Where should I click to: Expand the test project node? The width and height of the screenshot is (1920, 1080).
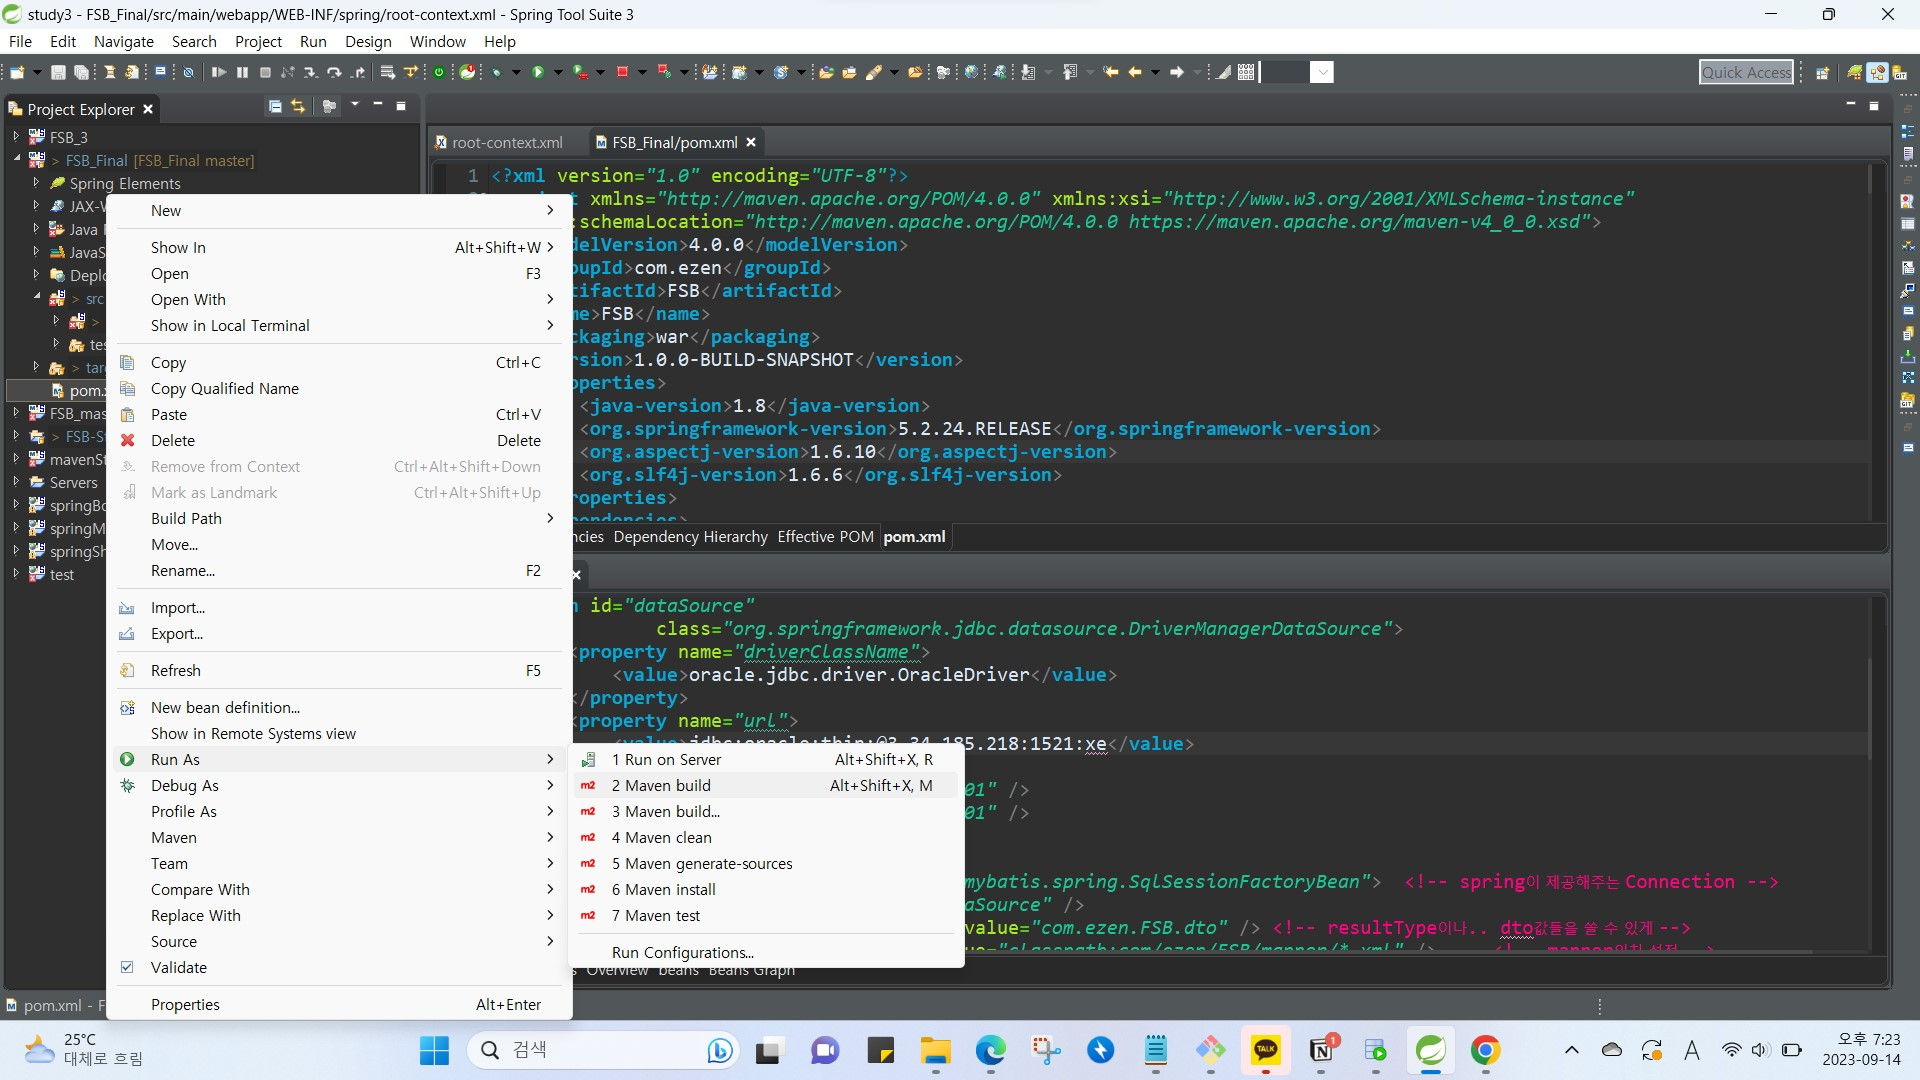pyautogui.click(x=16, y=574)
